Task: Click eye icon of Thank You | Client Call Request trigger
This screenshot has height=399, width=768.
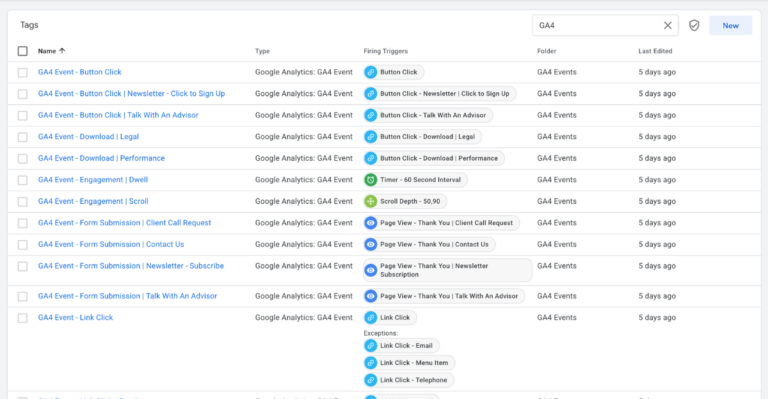Action: [371, 223]
